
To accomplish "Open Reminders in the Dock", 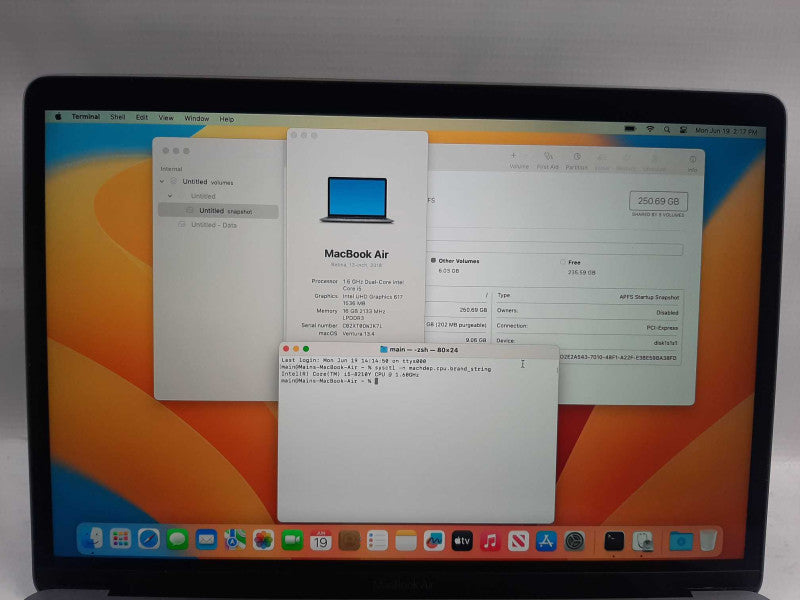I will click(378, 541).
